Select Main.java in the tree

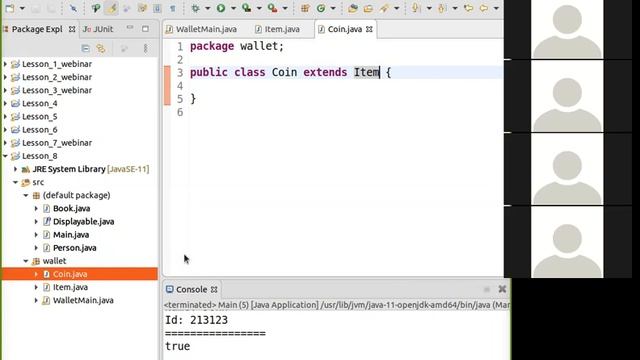(x=71, y=235)
